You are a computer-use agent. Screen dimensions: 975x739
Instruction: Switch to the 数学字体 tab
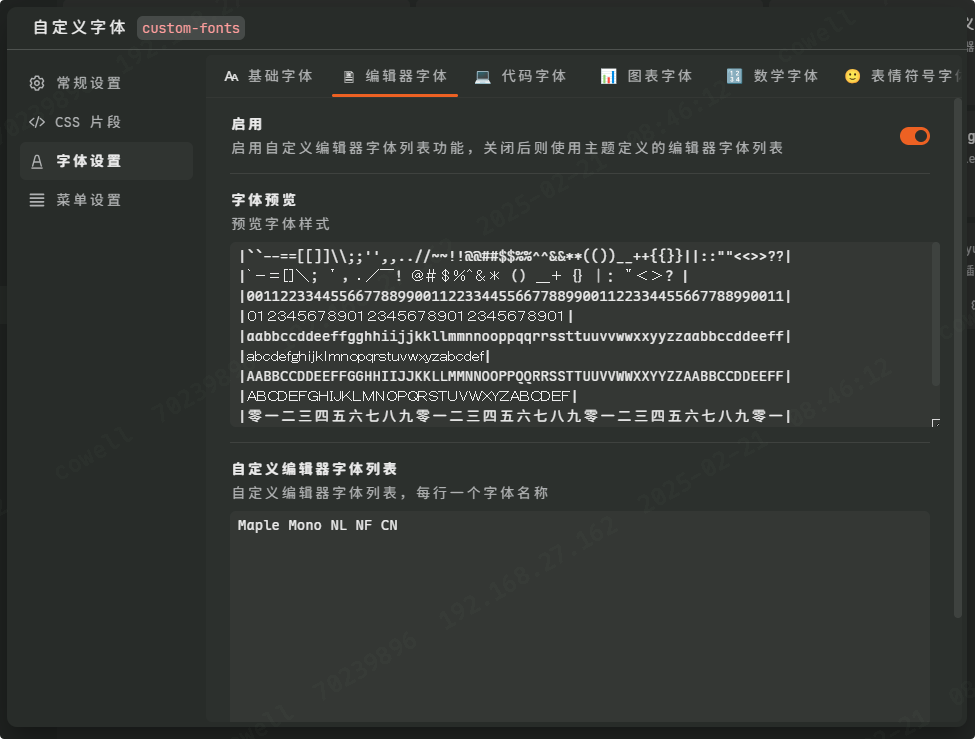coord(772,76)
